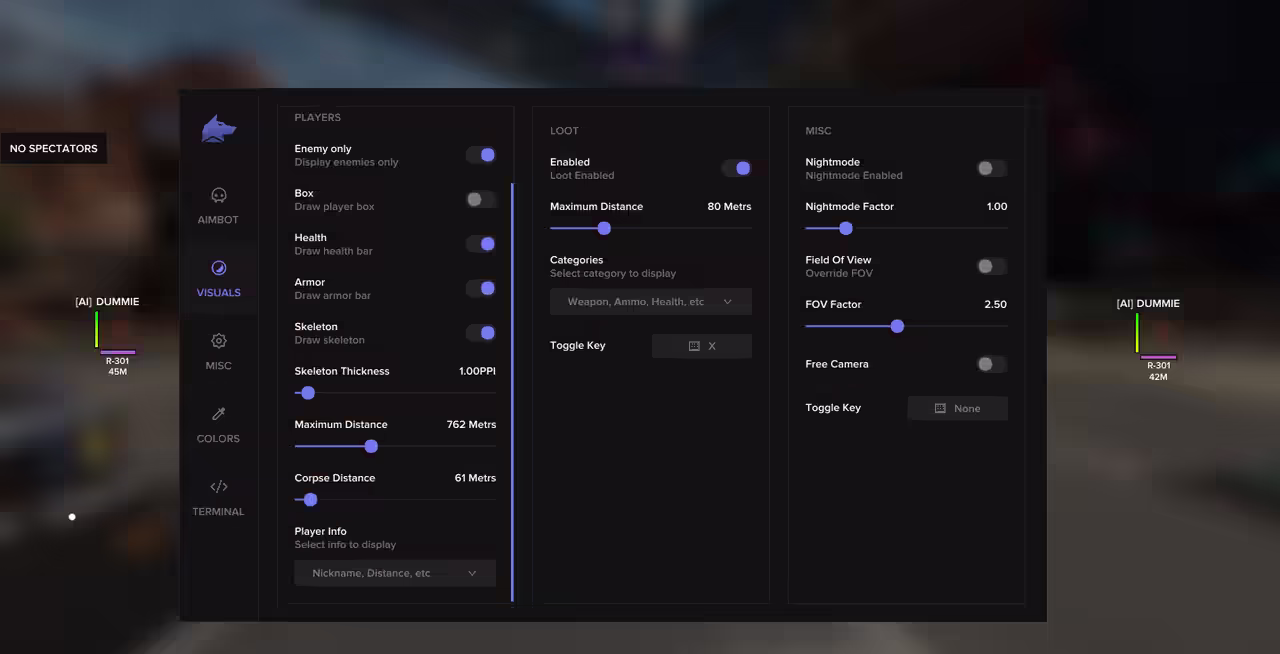Select the Visuals sidebar tab

(218, 278)
